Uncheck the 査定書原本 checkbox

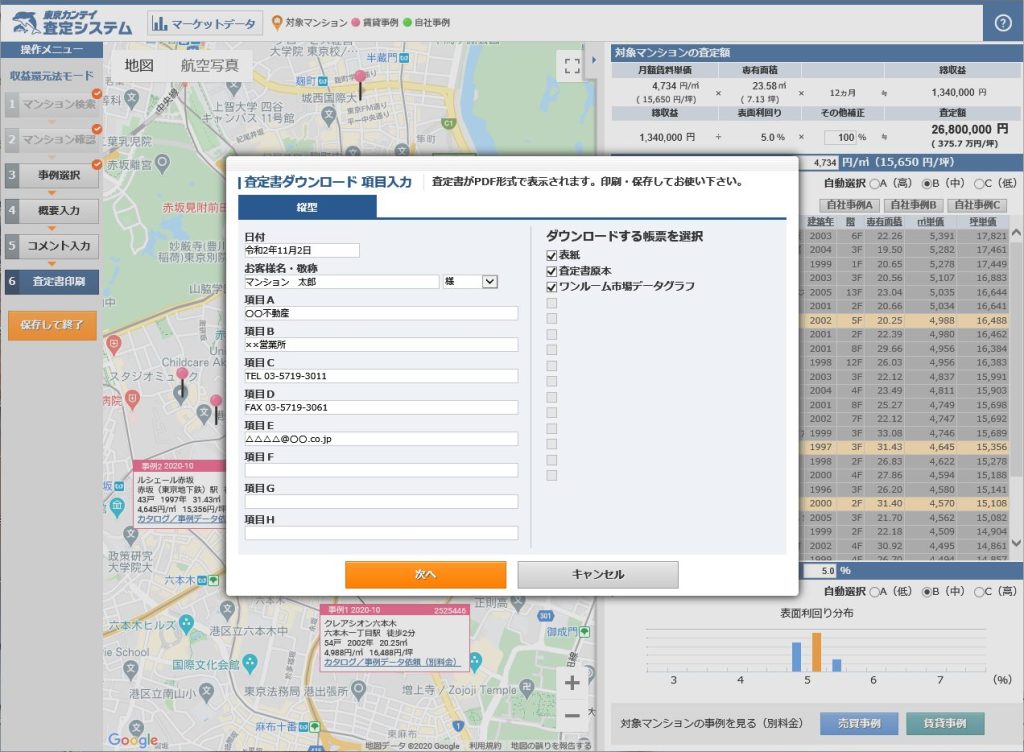click(x=551, y=271)
